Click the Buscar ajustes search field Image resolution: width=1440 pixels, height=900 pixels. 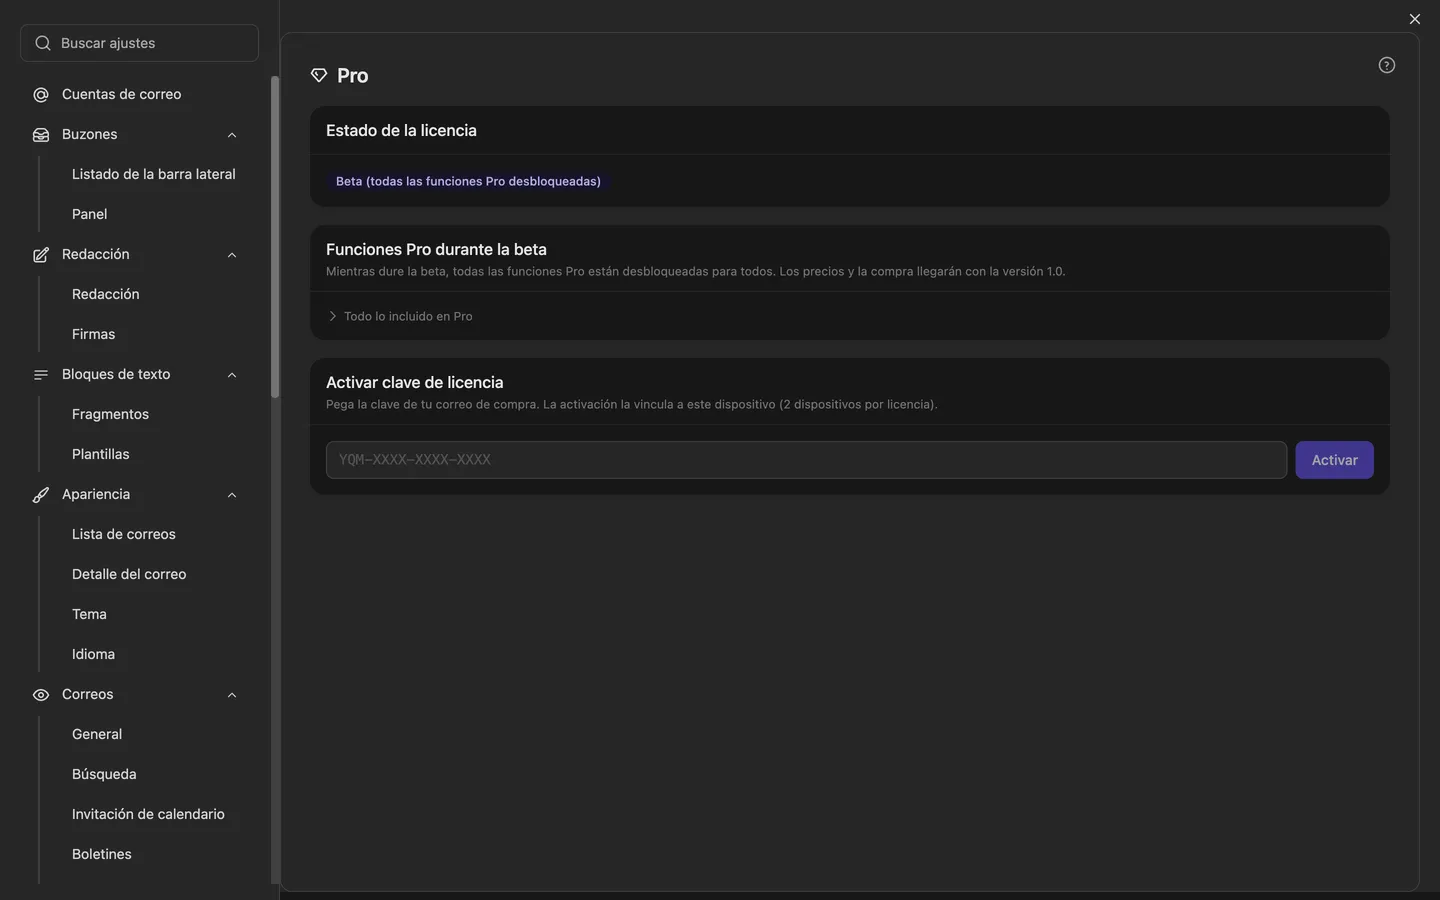pyautogui.click(x=139, y=43)
